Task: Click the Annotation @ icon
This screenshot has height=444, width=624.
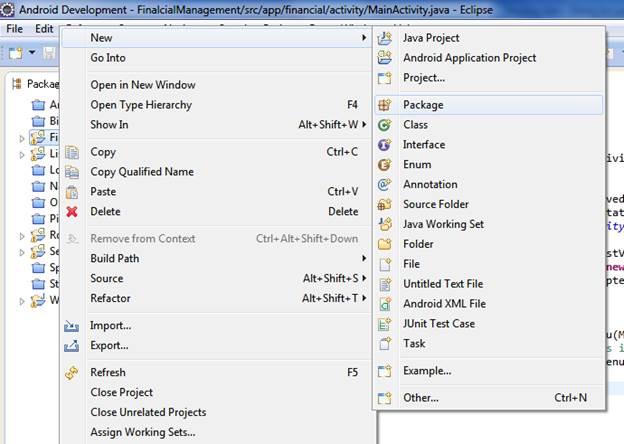Action: coord(384,185)
